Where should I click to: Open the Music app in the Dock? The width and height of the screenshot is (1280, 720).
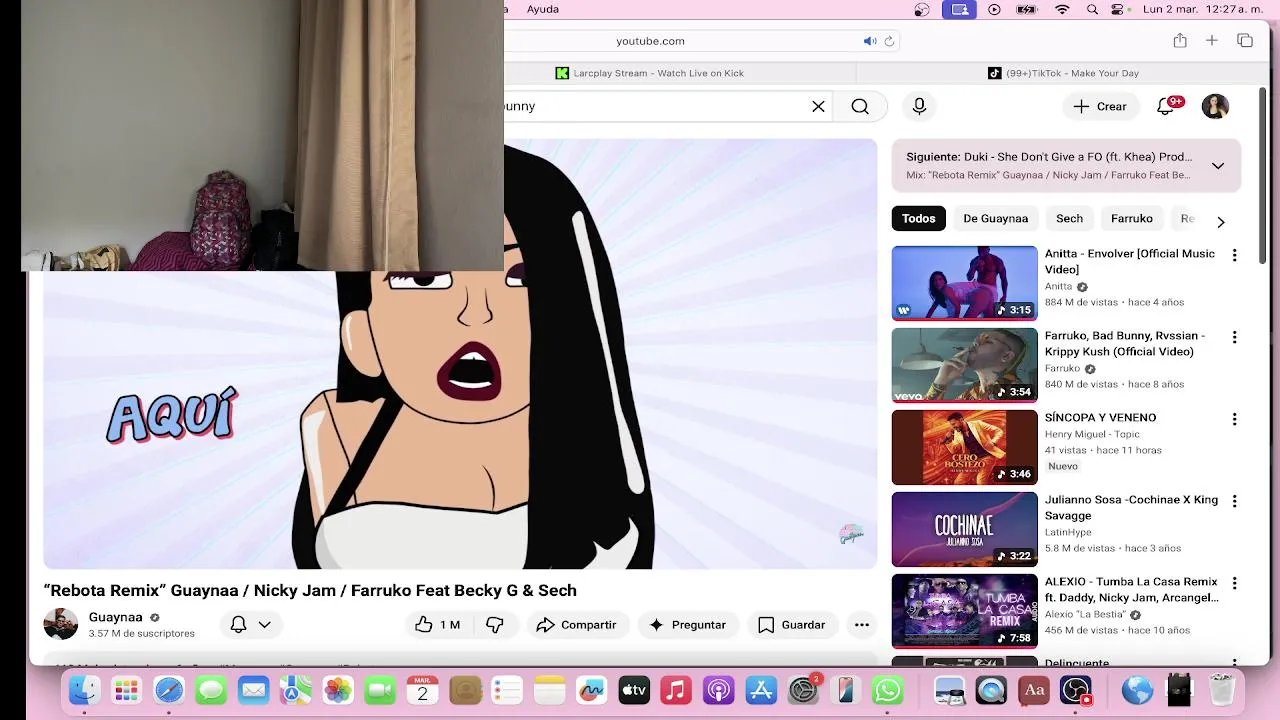point(676,690)
